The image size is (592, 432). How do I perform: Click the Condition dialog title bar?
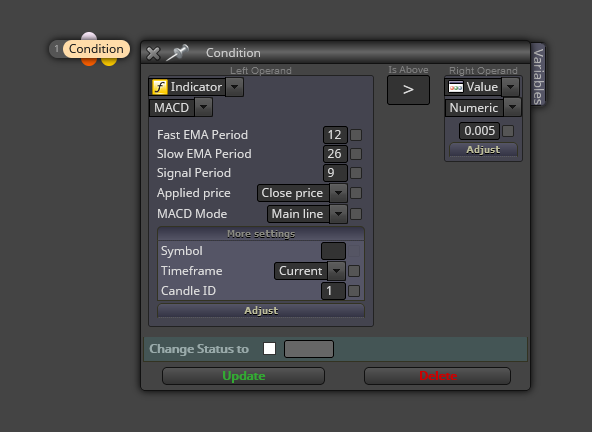[x=336, y=52]
